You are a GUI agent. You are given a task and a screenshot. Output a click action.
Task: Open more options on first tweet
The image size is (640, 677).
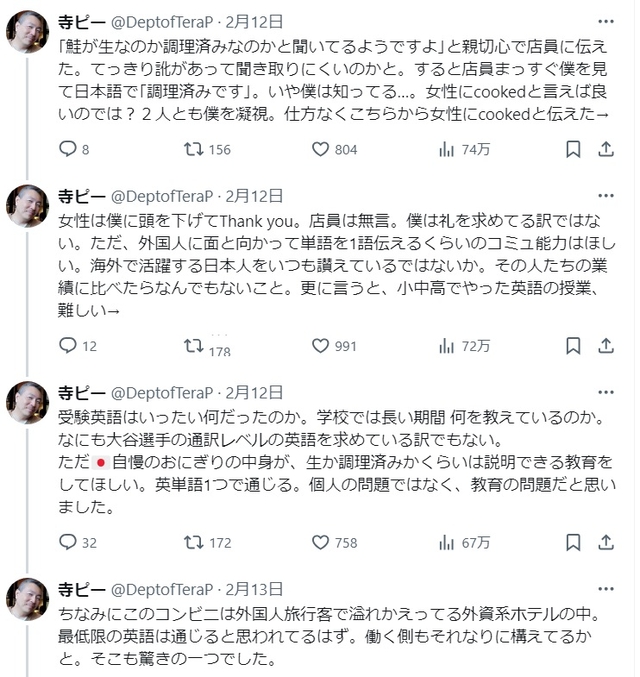605,21
